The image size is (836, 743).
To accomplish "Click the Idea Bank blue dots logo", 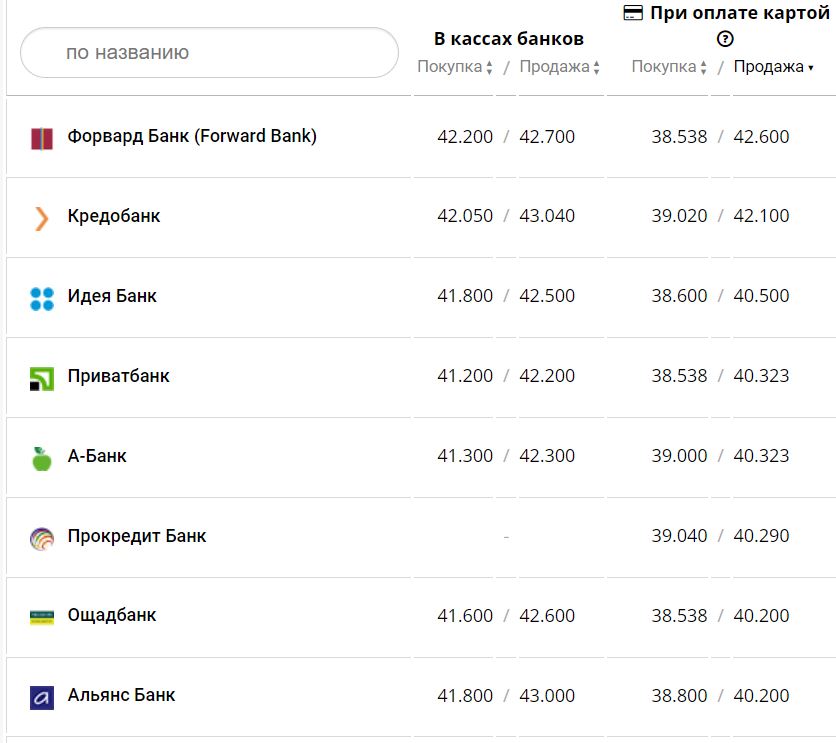I will pos(41,298).
